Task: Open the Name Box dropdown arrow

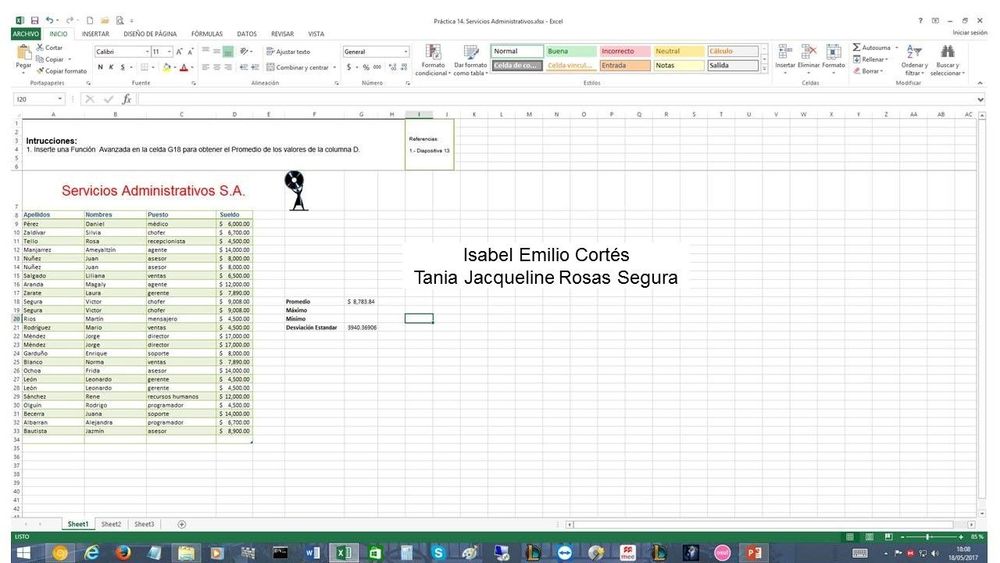Action: [x=60, y=99]
